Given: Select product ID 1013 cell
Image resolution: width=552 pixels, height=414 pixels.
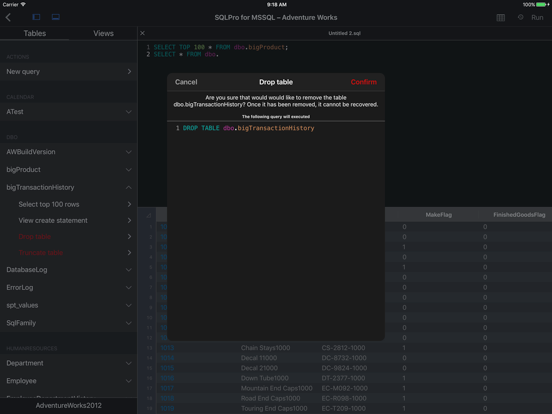Looking at the screenshot, I should pyautogui.click(x=167, y=348).
